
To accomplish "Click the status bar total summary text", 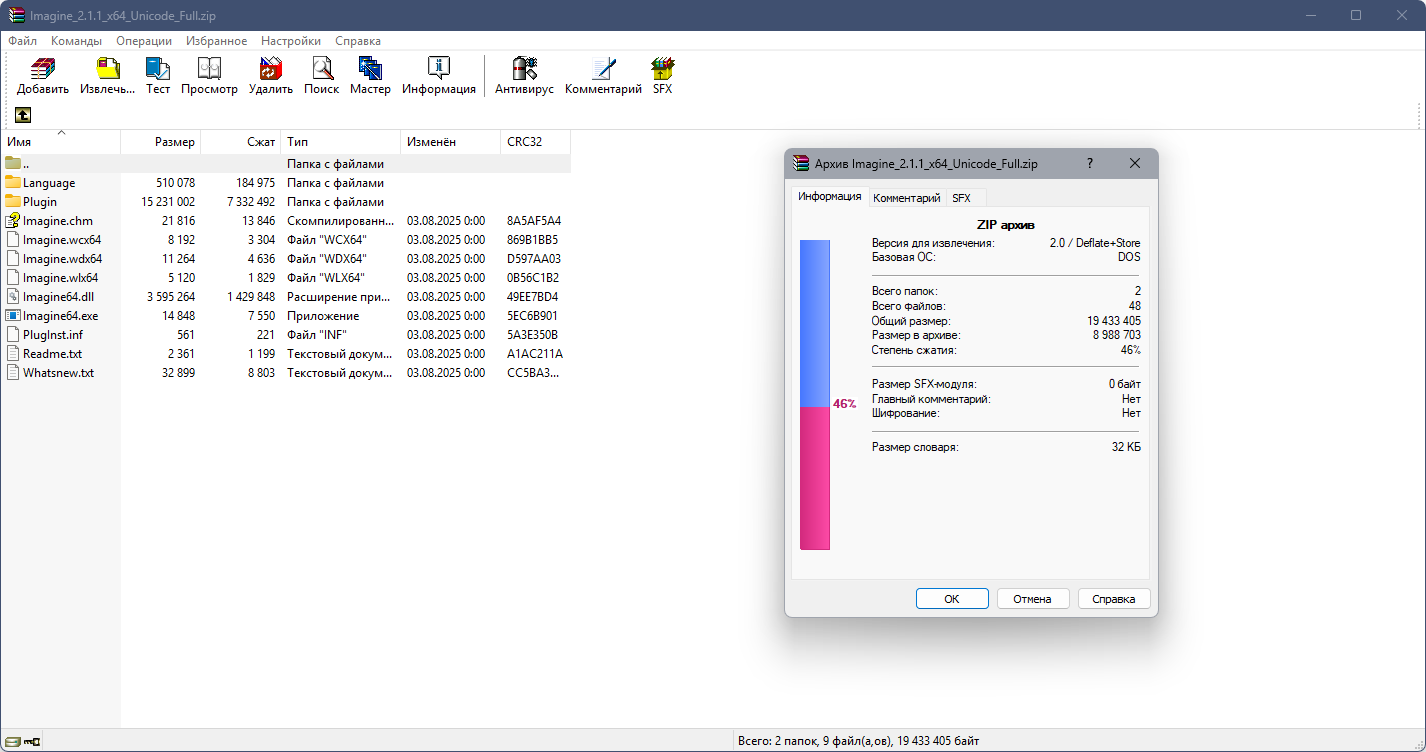I will (858, 741).
